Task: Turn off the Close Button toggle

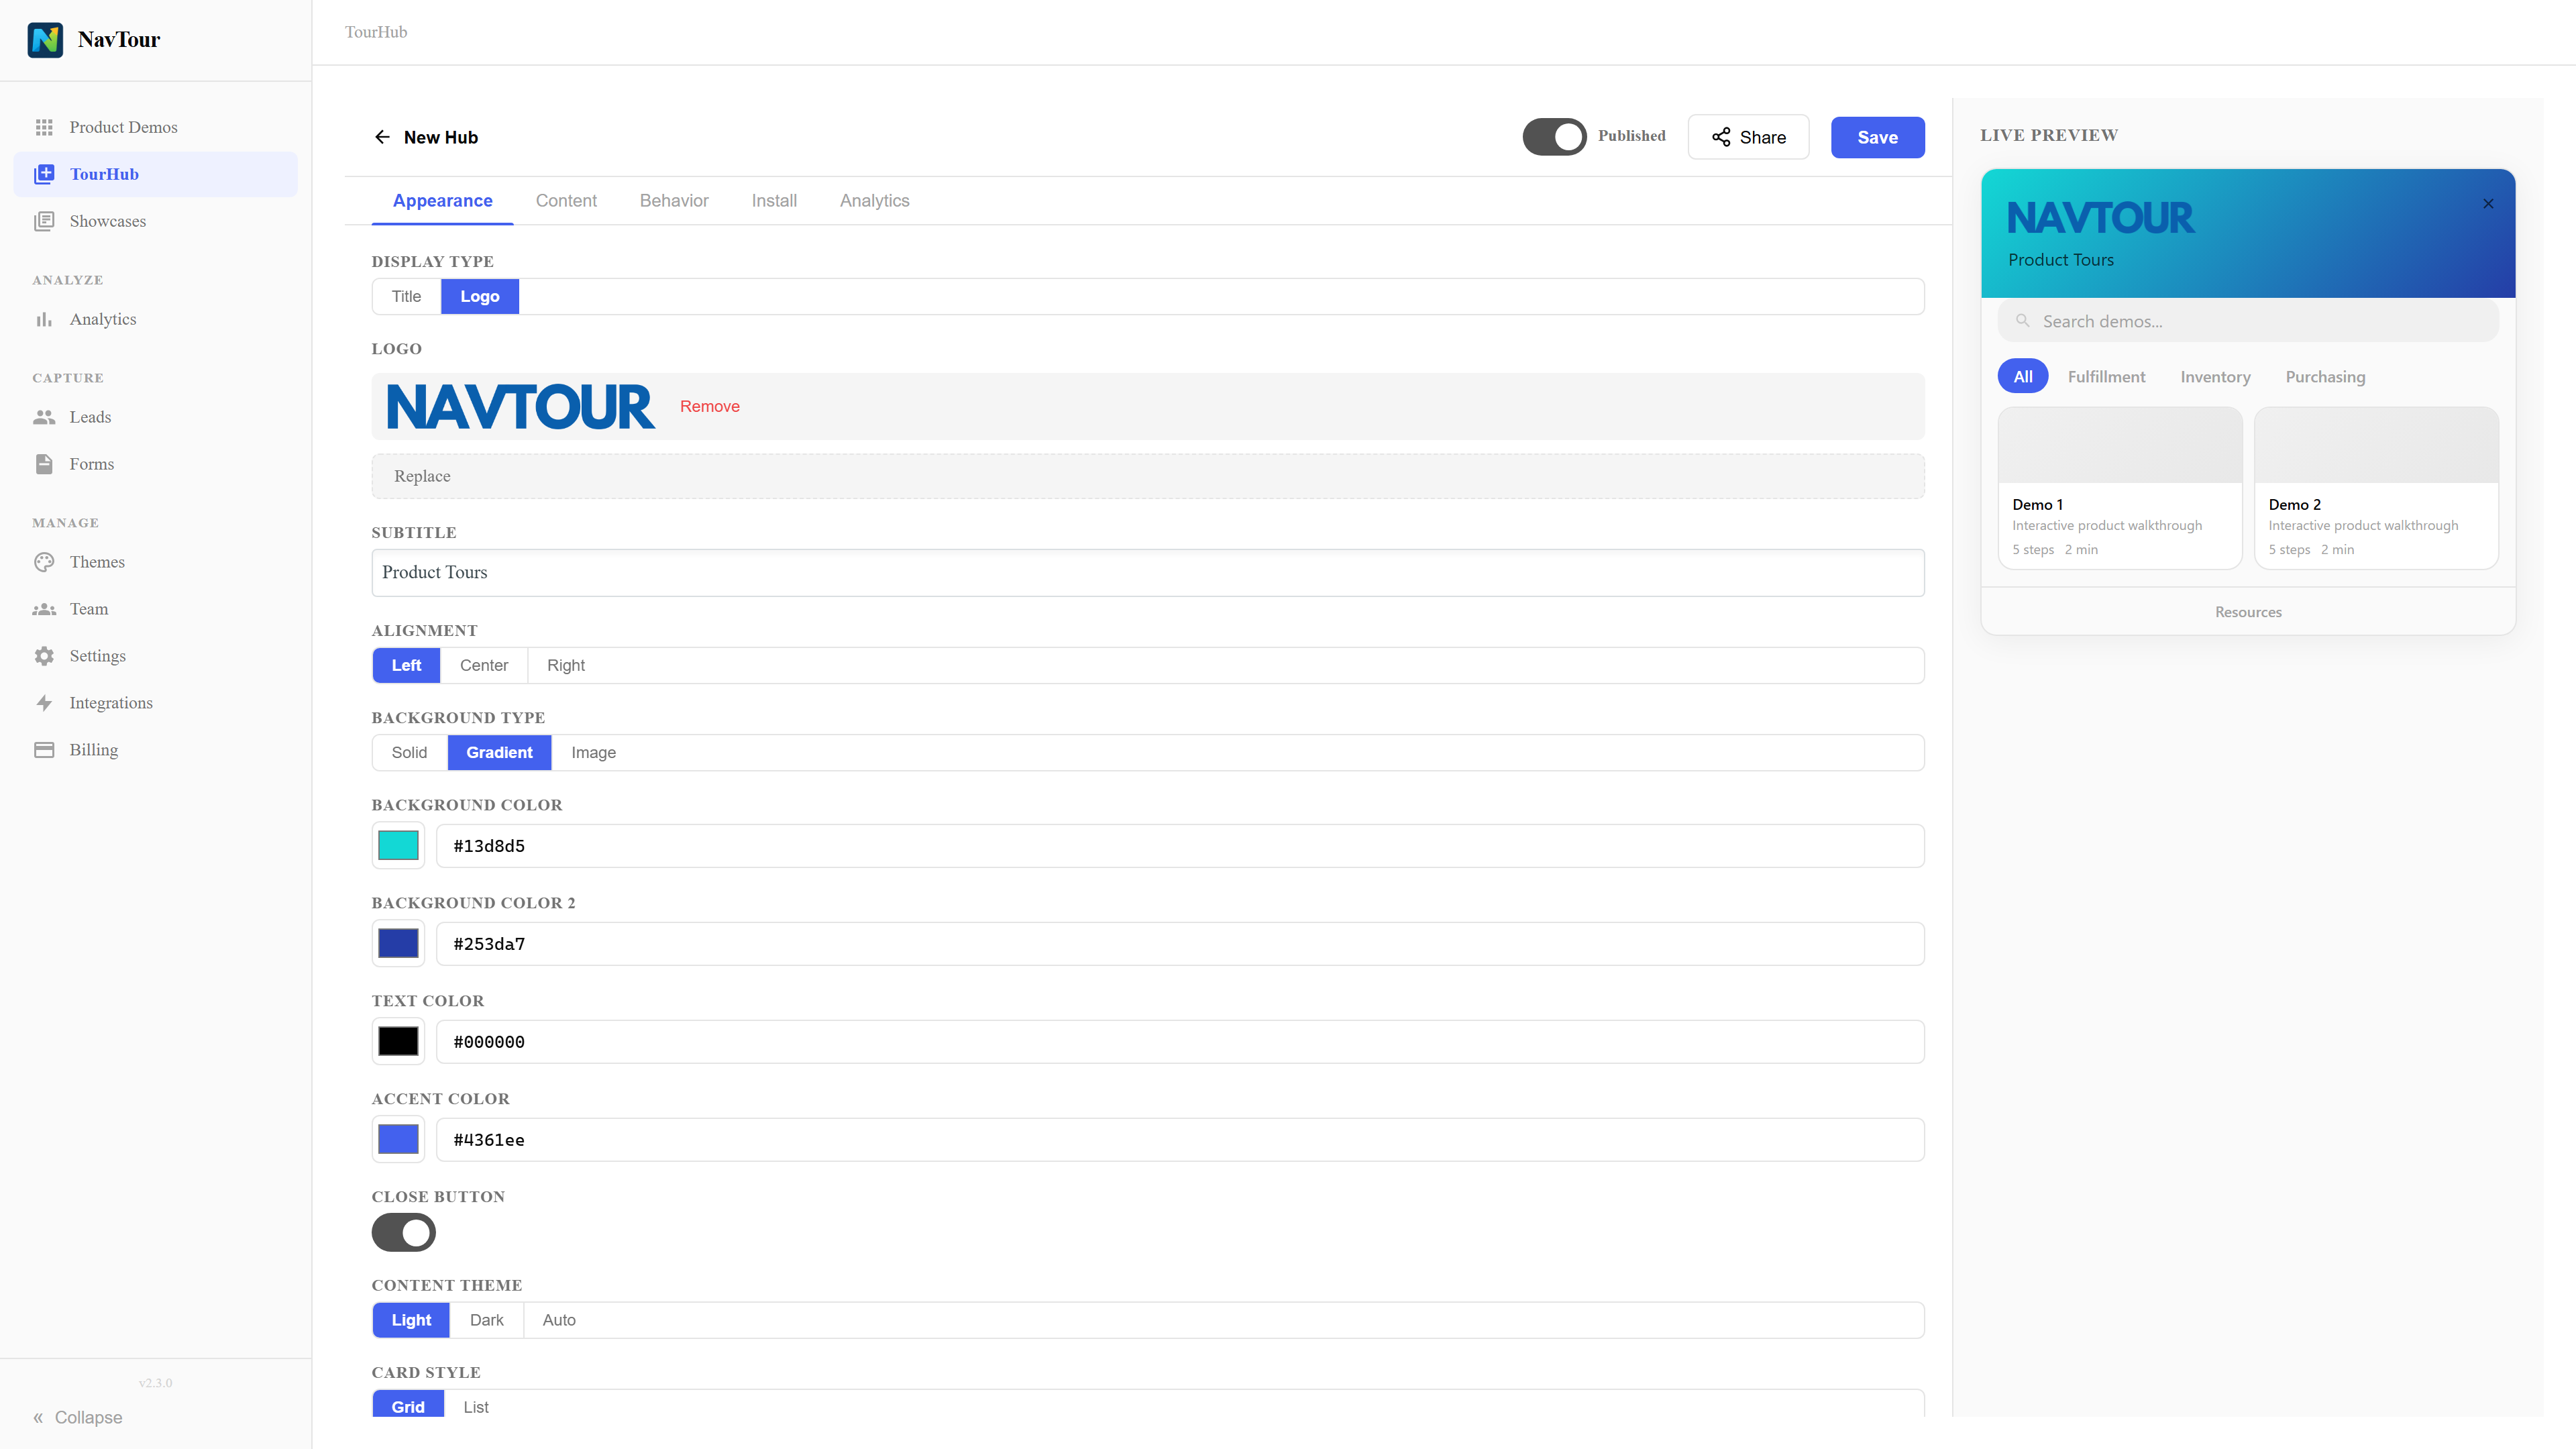Action: [404, 1232]
